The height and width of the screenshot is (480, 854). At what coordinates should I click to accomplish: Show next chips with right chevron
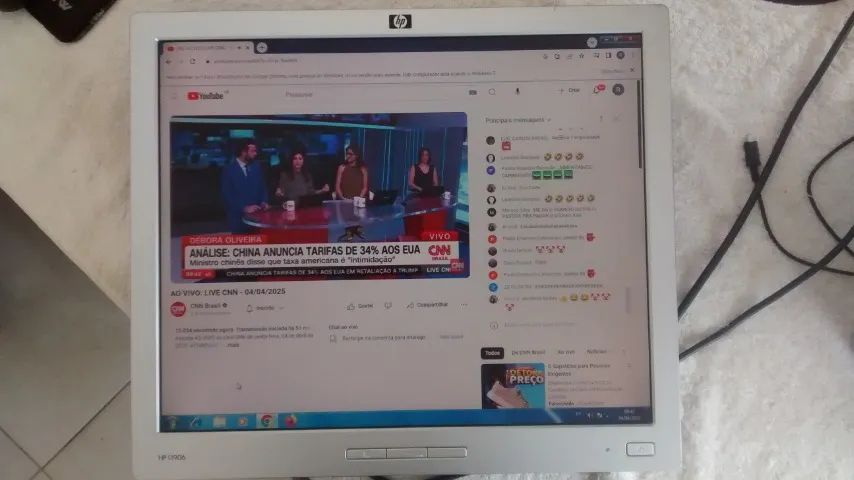tap(624, 351)
